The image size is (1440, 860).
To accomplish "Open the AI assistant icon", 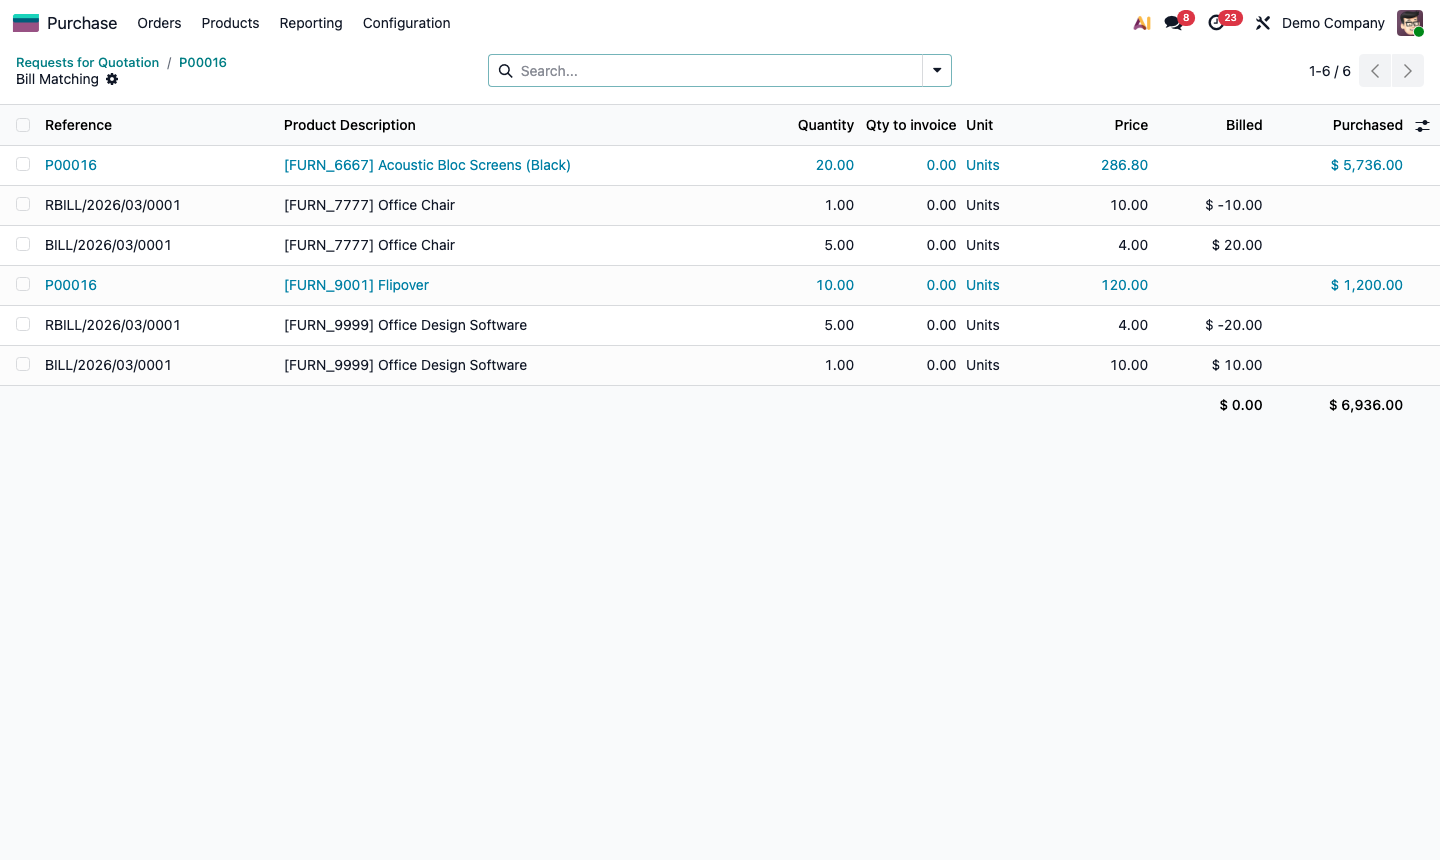I will click(x=1141, y=22).
